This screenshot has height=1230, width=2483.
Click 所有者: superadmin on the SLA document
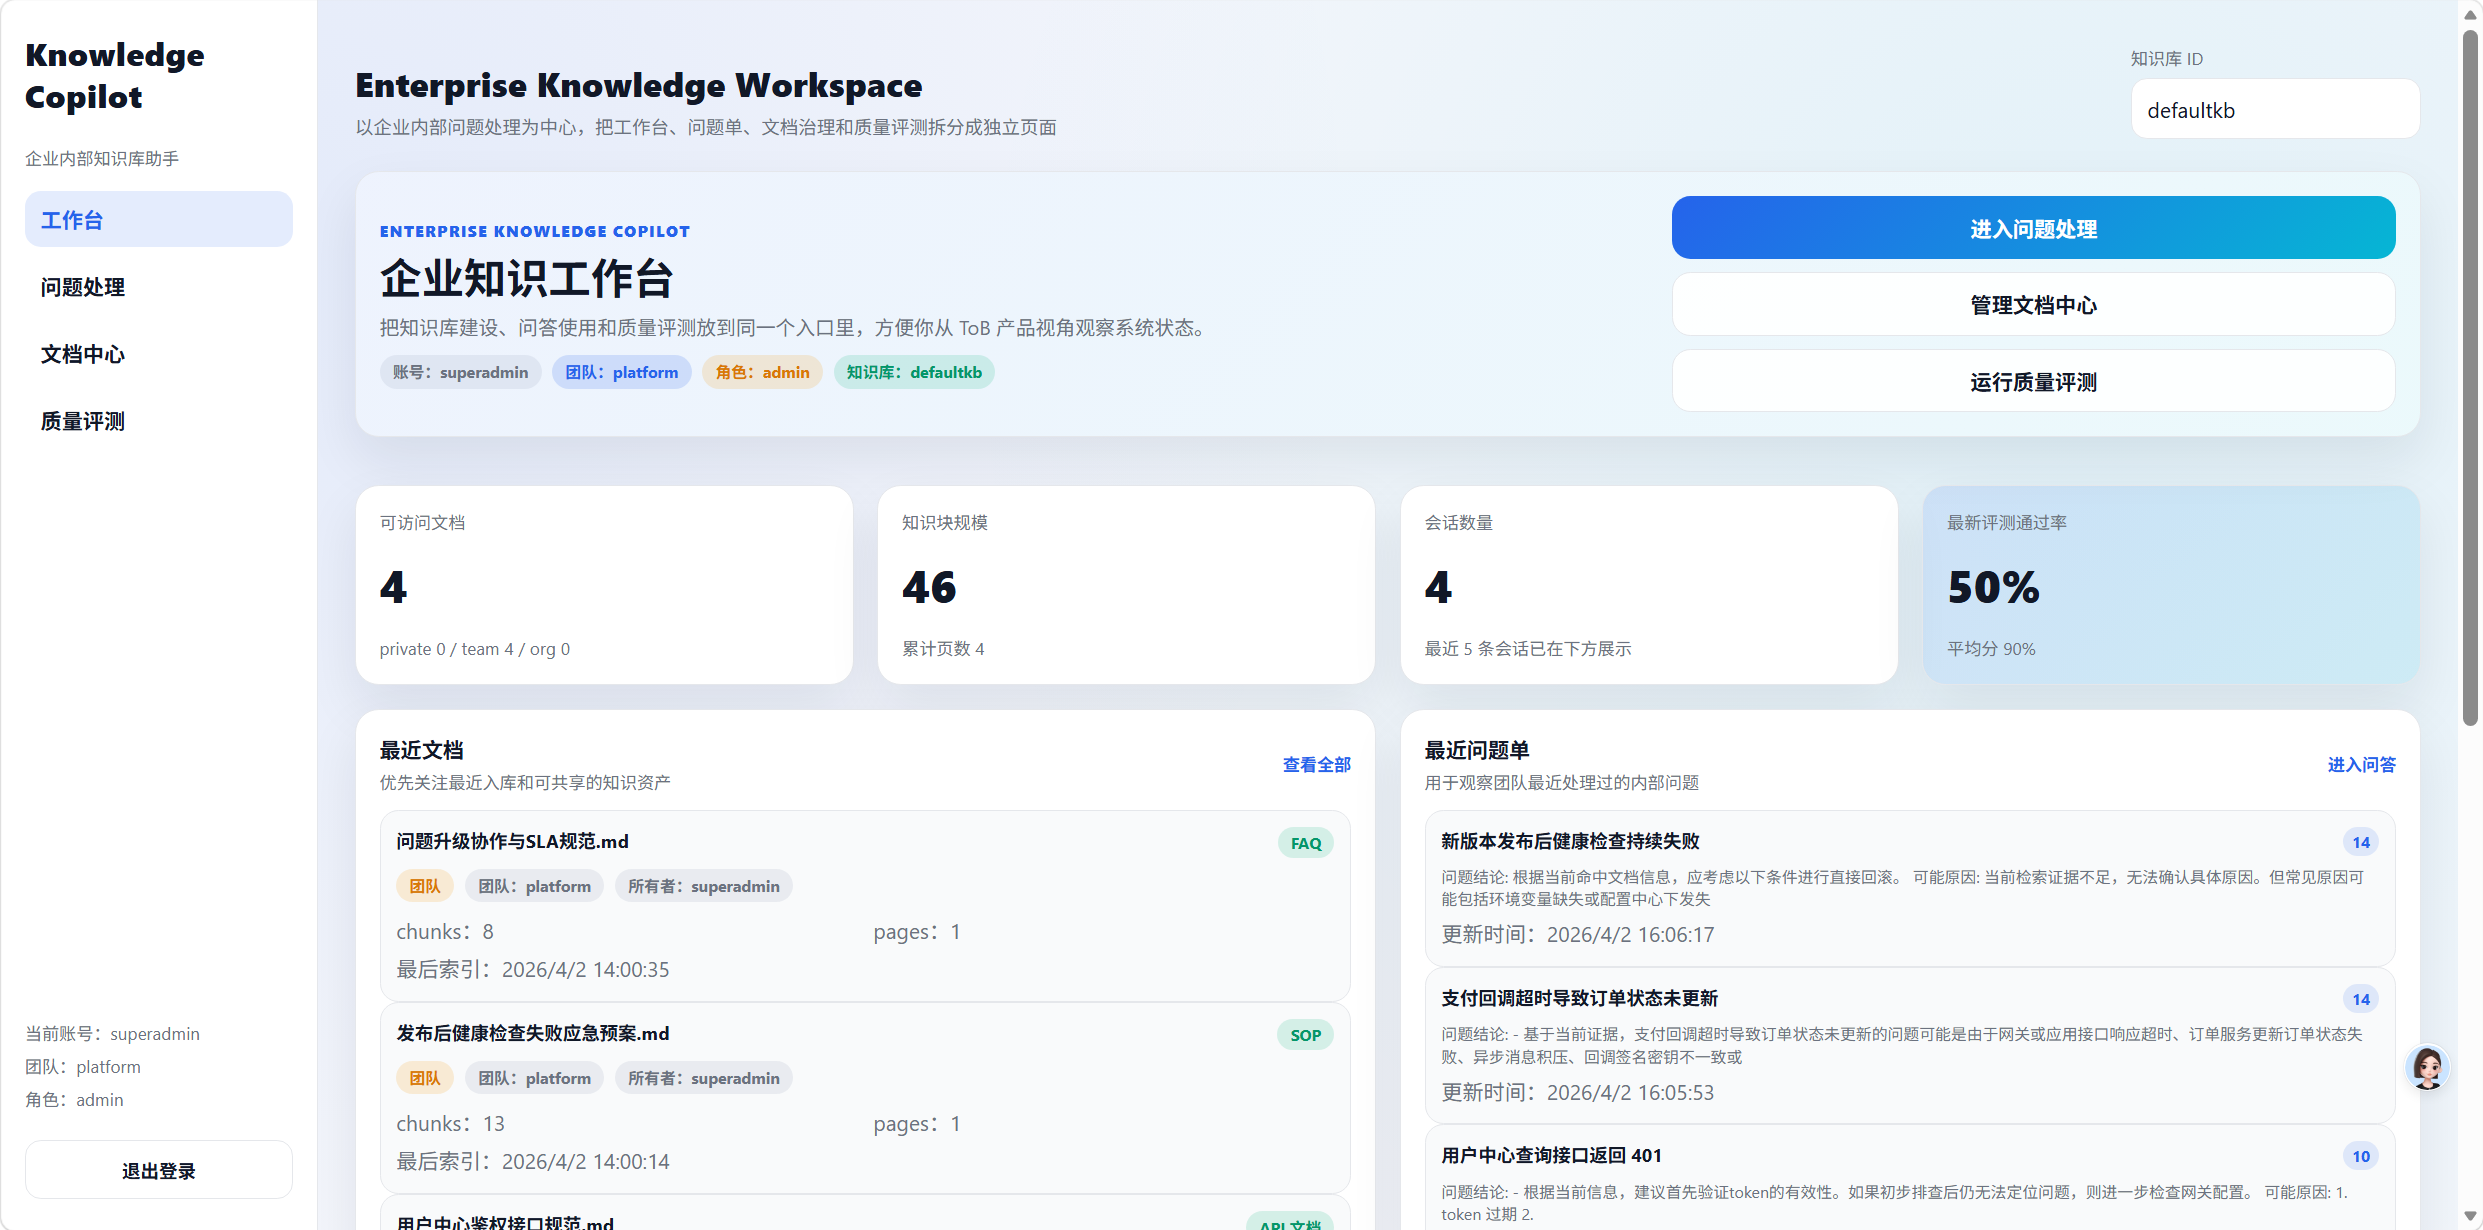pos(704,886)
